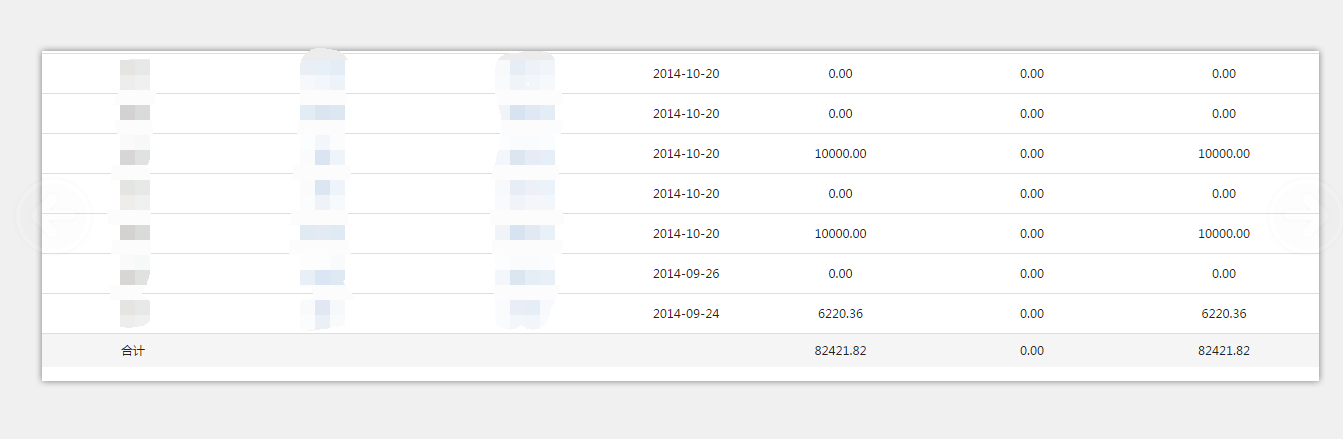Select the date in the first table row
Screen dimensions: 1343x439
(686, 73)
